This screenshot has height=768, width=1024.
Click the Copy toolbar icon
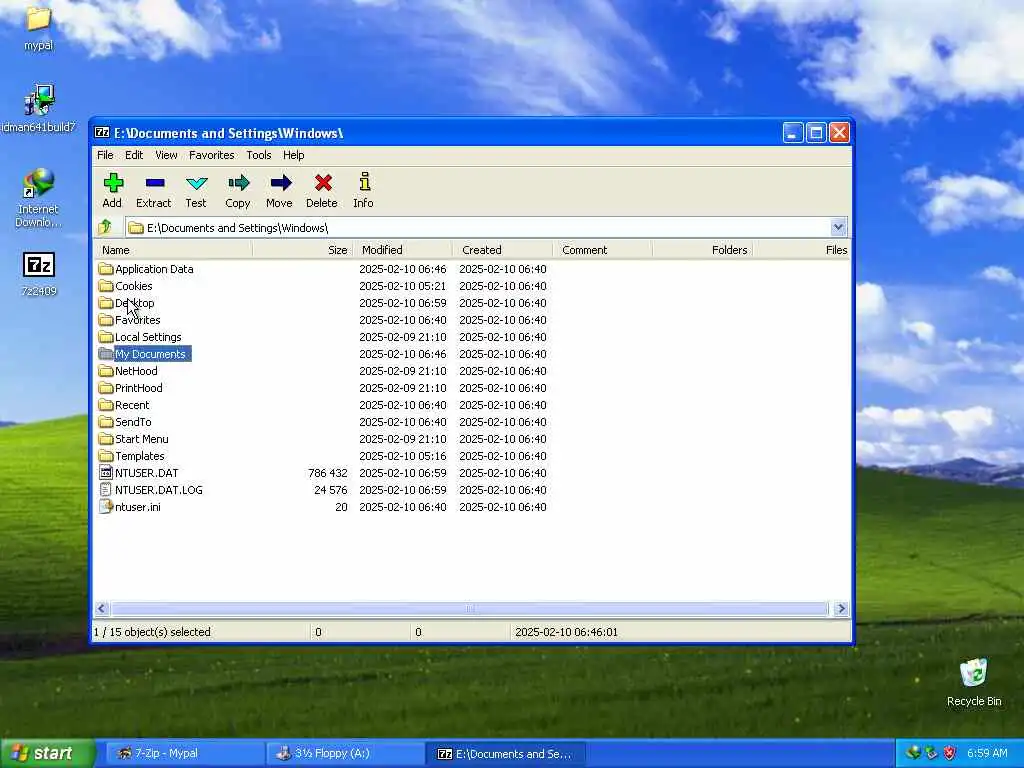pyautogui.click(x=238, y=183)
